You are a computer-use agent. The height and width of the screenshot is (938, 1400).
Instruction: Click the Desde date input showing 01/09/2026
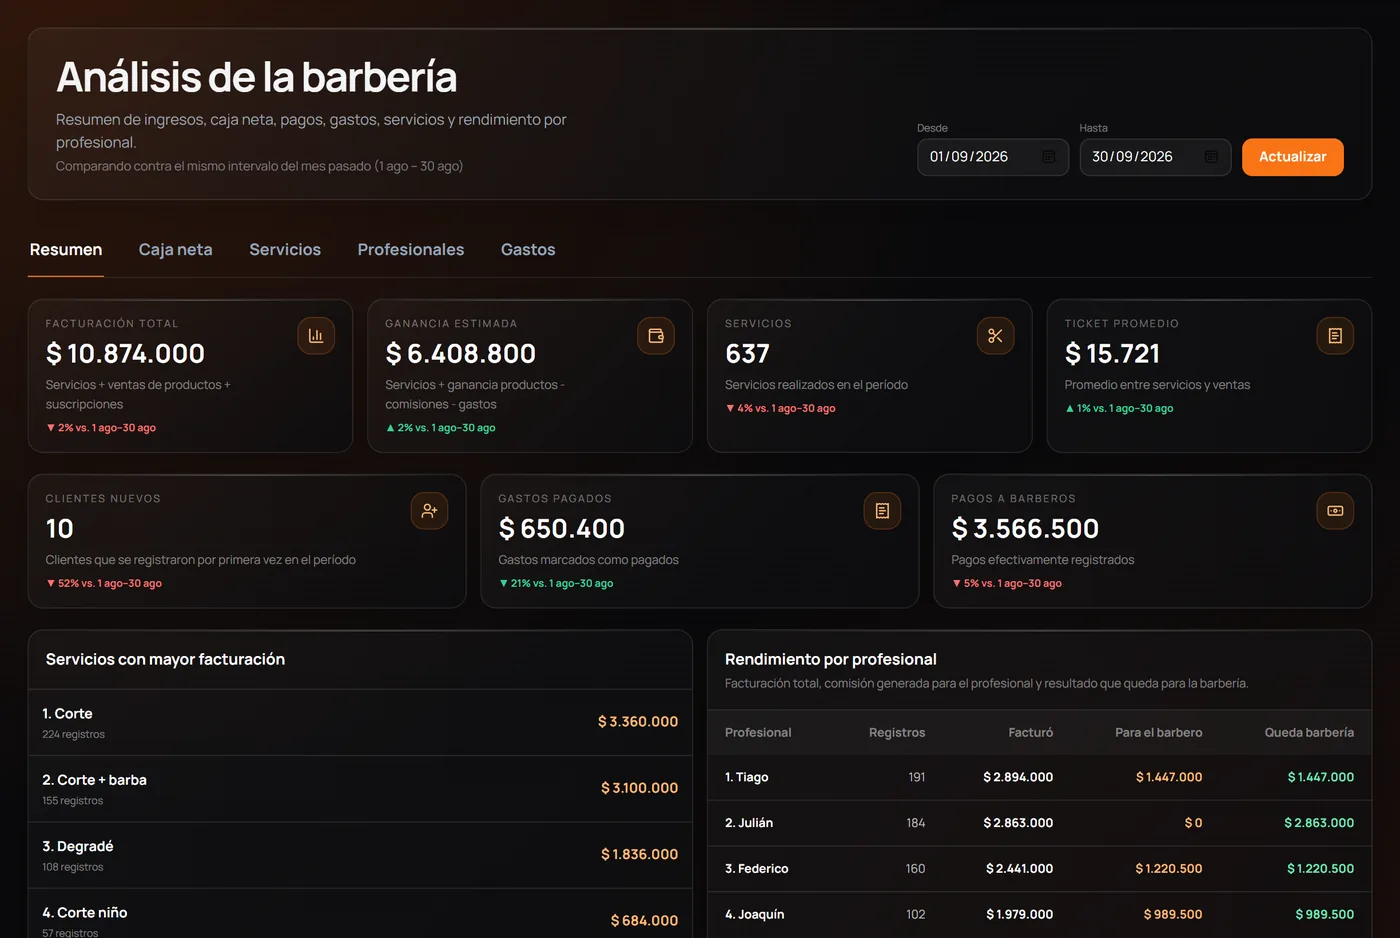[x=993, y=157]
